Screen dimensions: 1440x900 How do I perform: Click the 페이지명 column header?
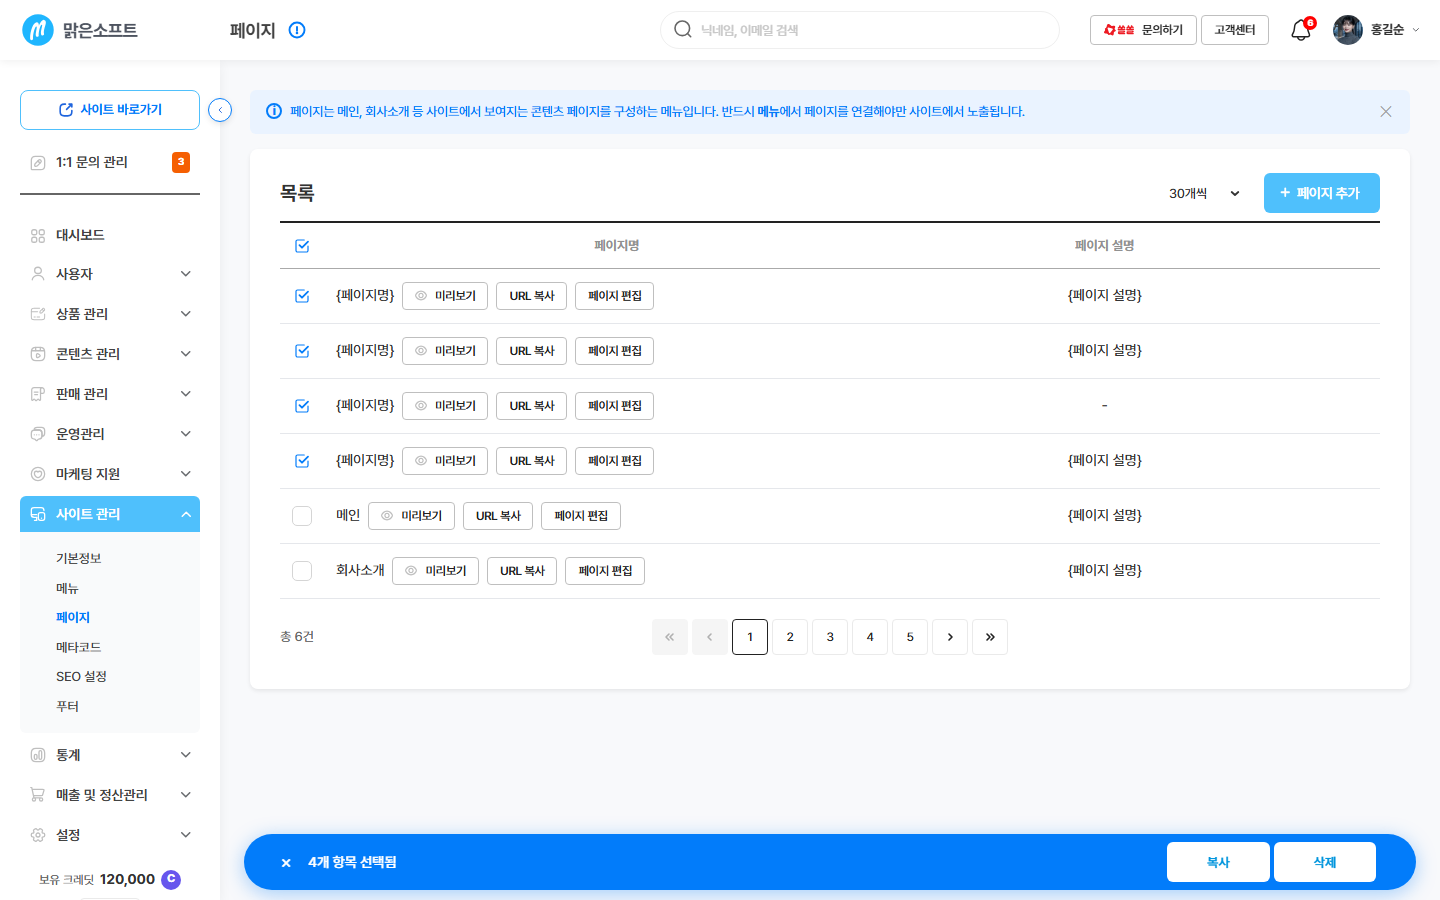click(x=617, y=246)
